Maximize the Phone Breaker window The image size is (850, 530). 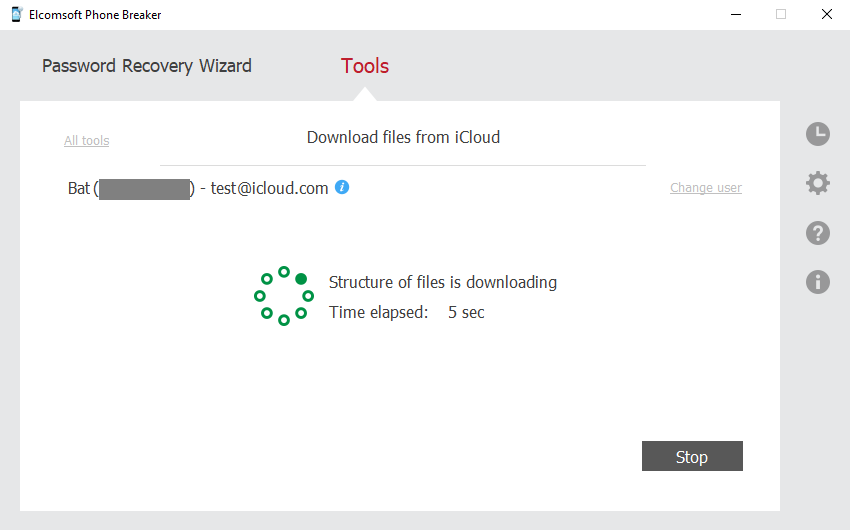click(781, 15)
